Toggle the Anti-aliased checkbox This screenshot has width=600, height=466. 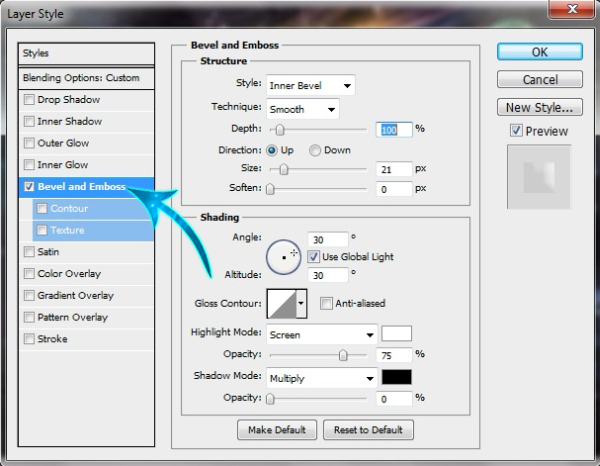pyautogui.click(x=326, y=304)
